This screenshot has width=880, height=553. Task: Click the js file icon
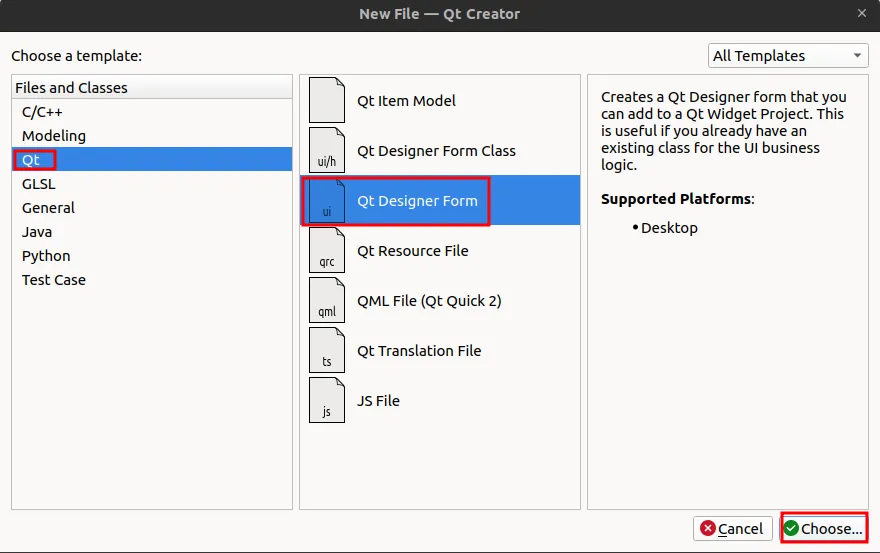pyautogui.click(x=327, y=400)
